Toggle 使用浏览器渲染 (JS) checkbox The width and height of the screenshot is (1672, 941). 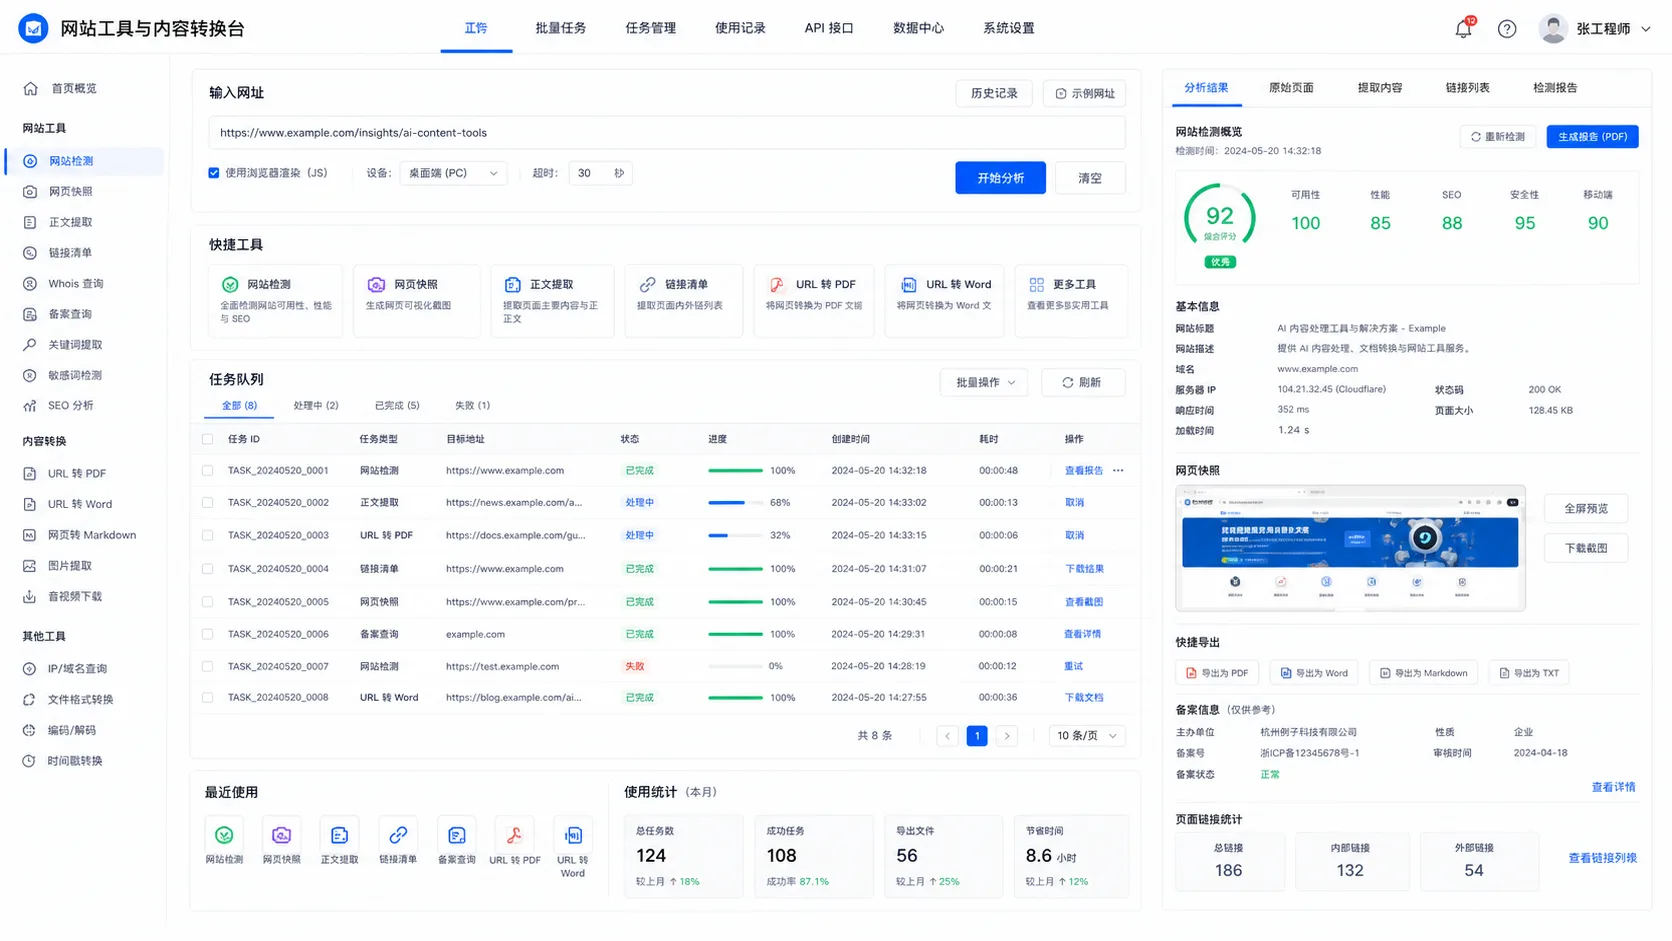[x=214, y=173]
